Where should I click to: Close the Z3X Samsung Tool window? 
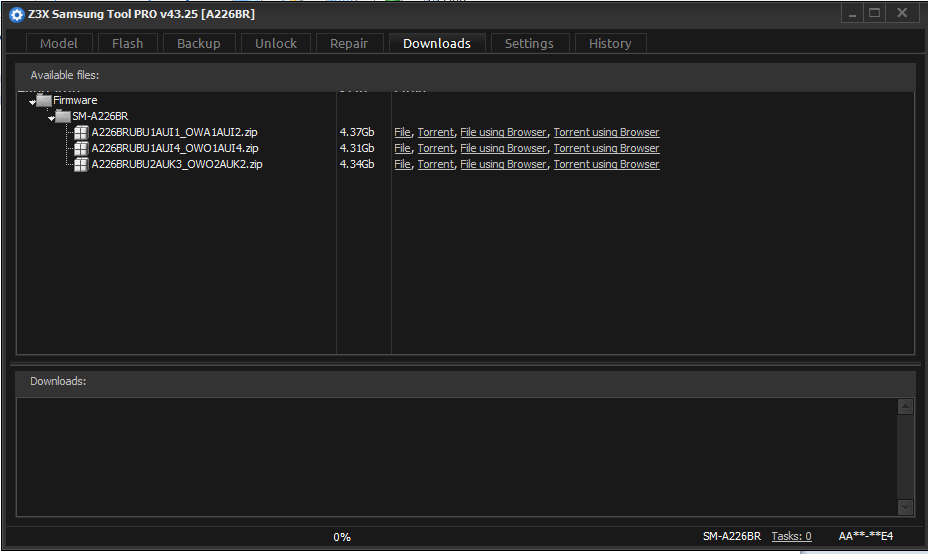point(902,14)
